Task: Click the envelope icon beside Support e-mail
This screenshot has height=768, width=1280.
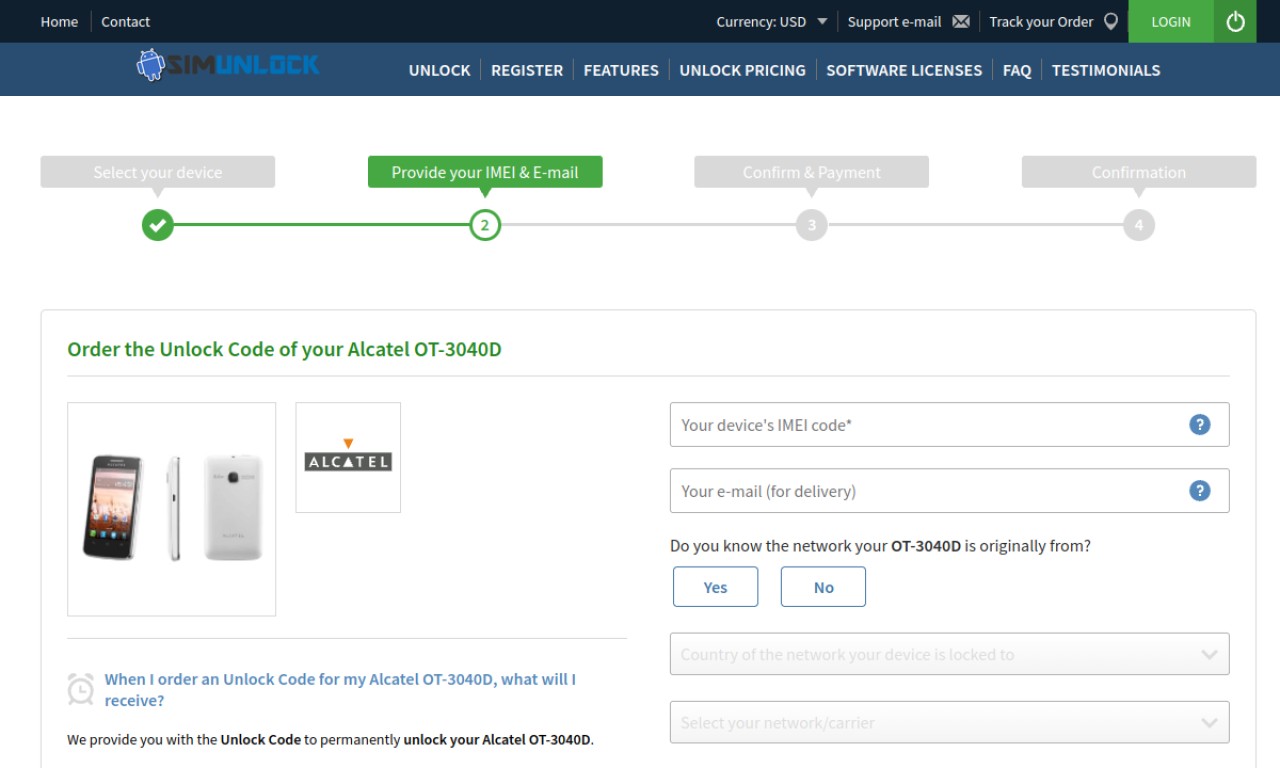Action: (961, 21)
